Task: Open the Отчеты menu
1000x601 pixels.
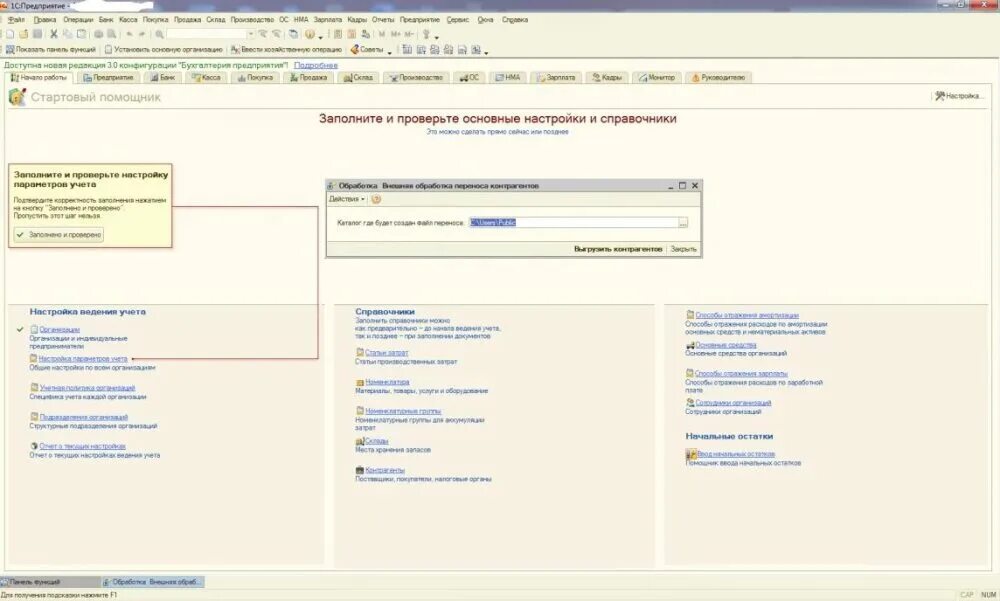Action: [383, 20]
